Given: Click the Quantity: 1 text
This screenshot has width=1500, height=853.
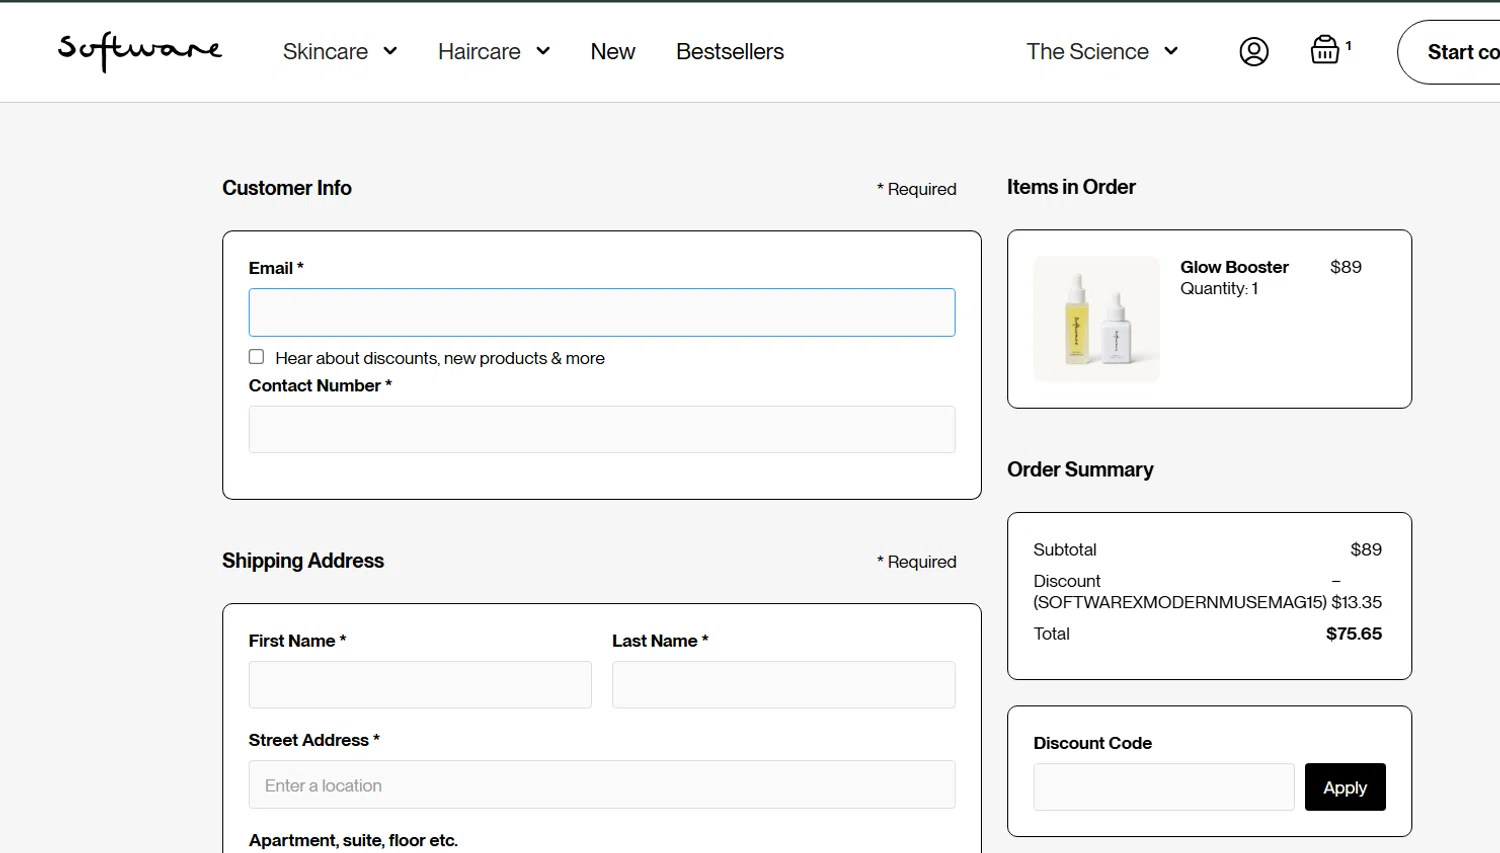Looking at the screenshot, I should pos(1219,289).
